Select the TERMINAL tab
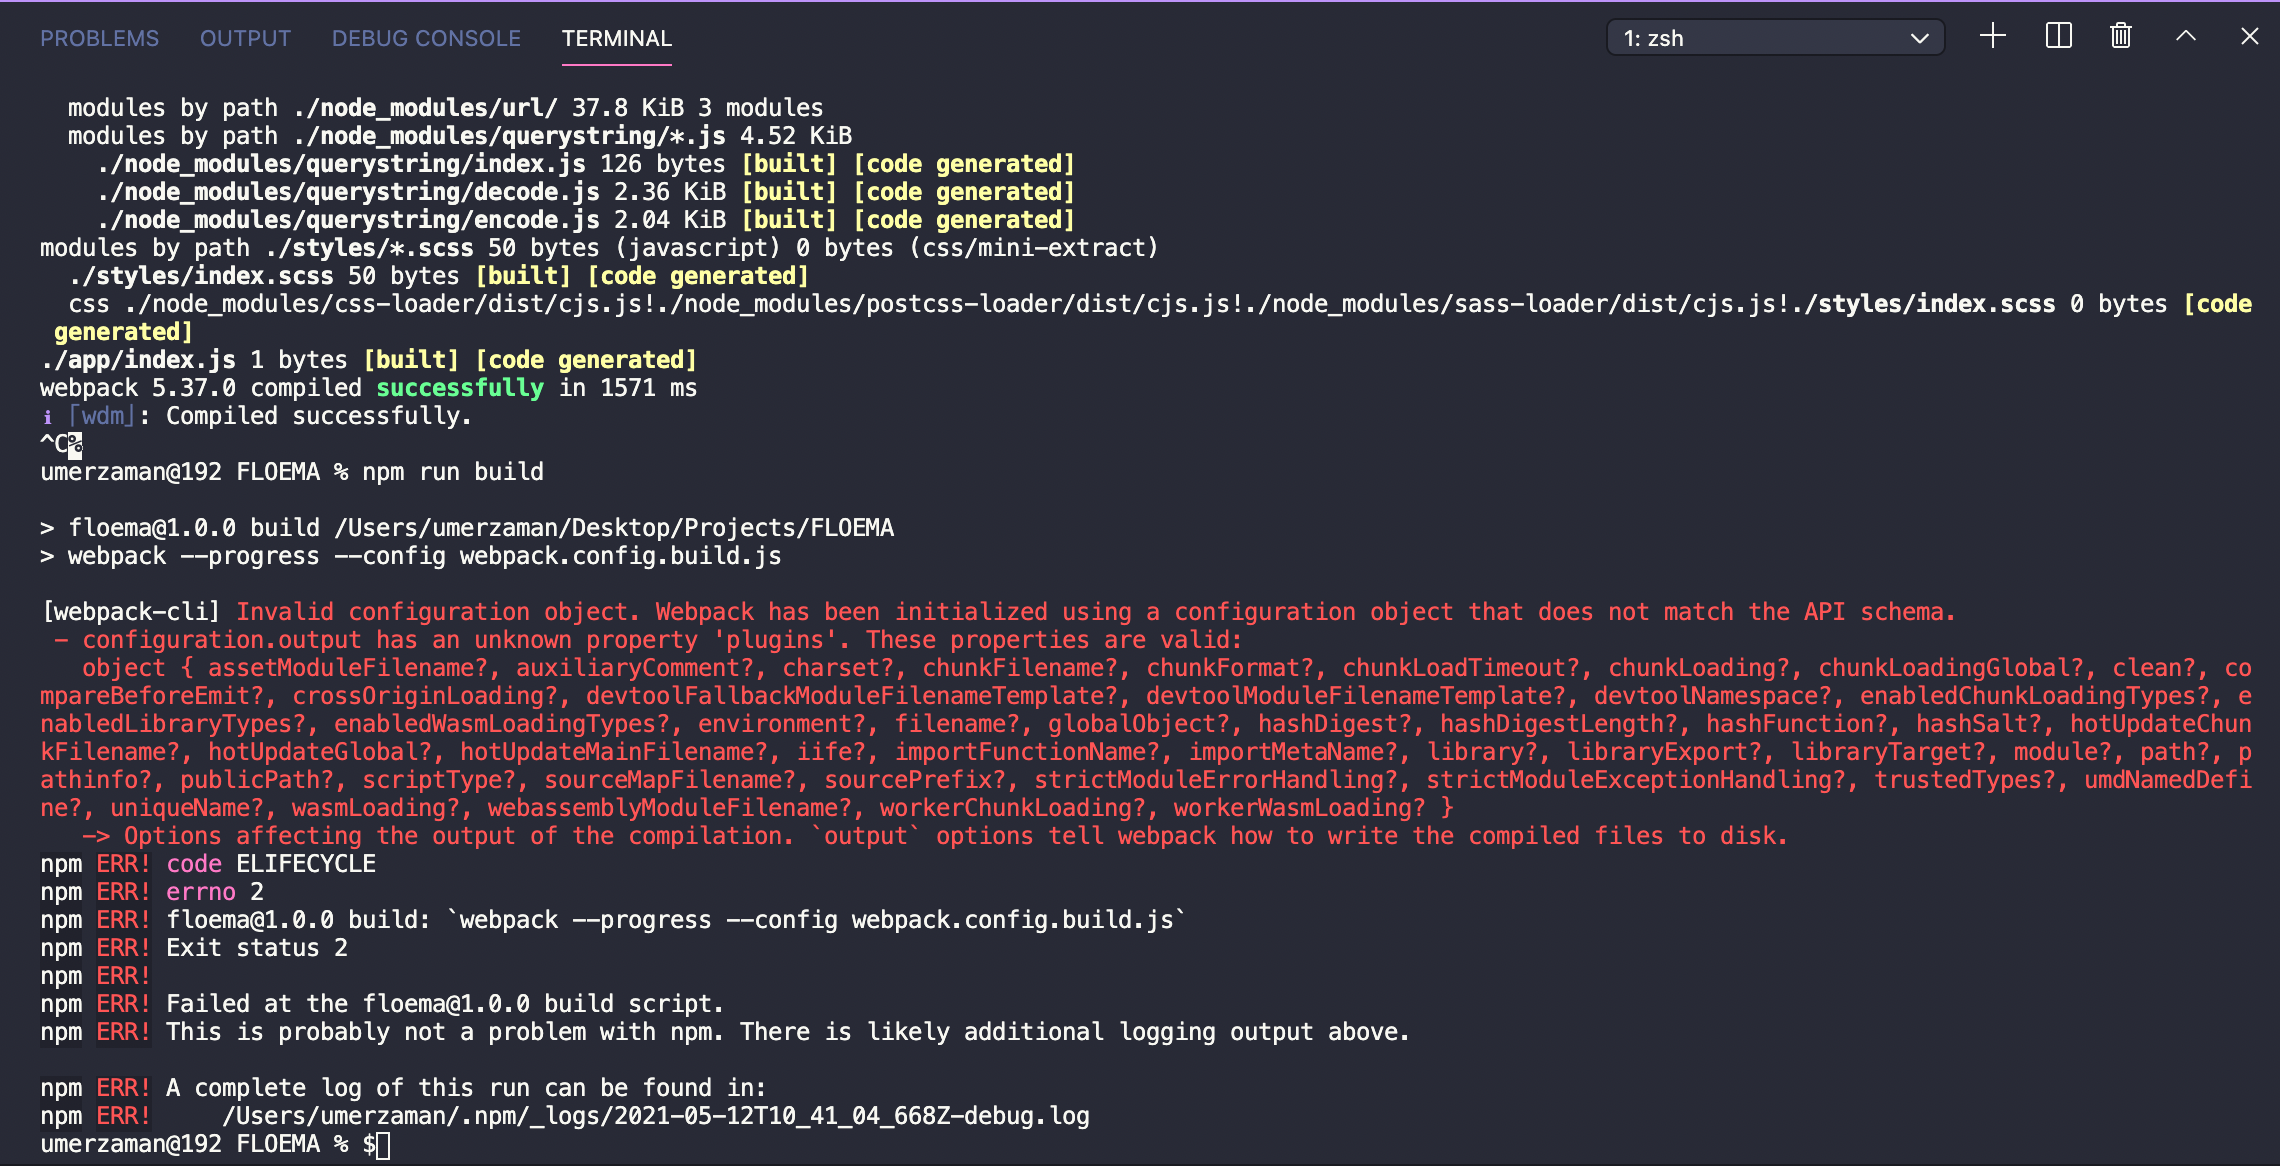Viewport: 2280px width, 1166px height. tap(616, 38)
